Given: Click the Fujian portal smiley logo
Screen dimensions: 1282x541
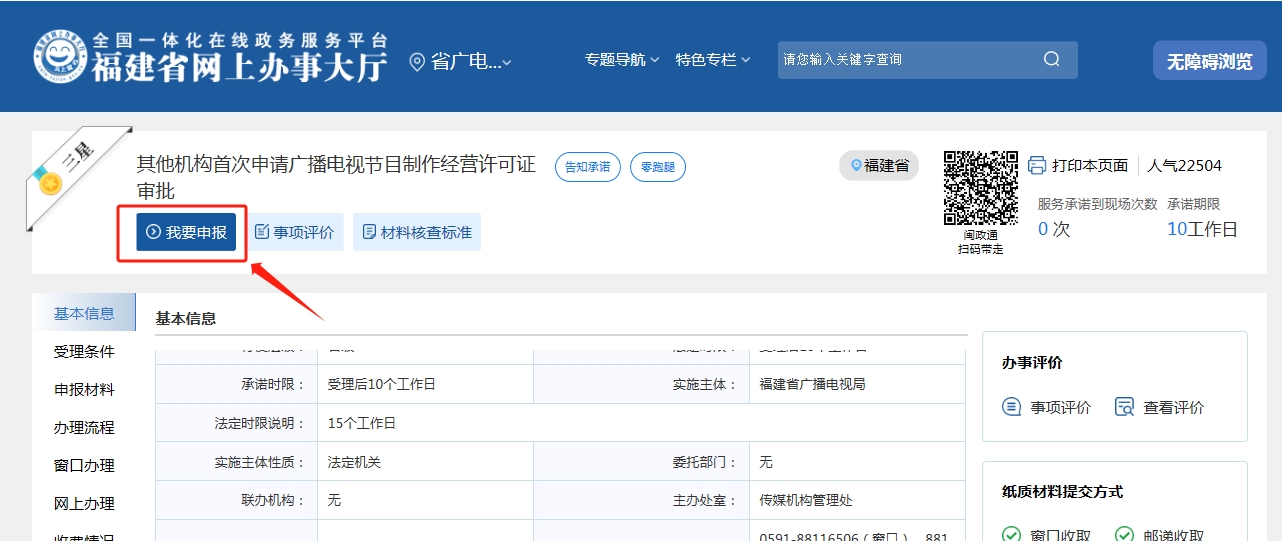Looking at the screenshot, I should coord(61,58).
